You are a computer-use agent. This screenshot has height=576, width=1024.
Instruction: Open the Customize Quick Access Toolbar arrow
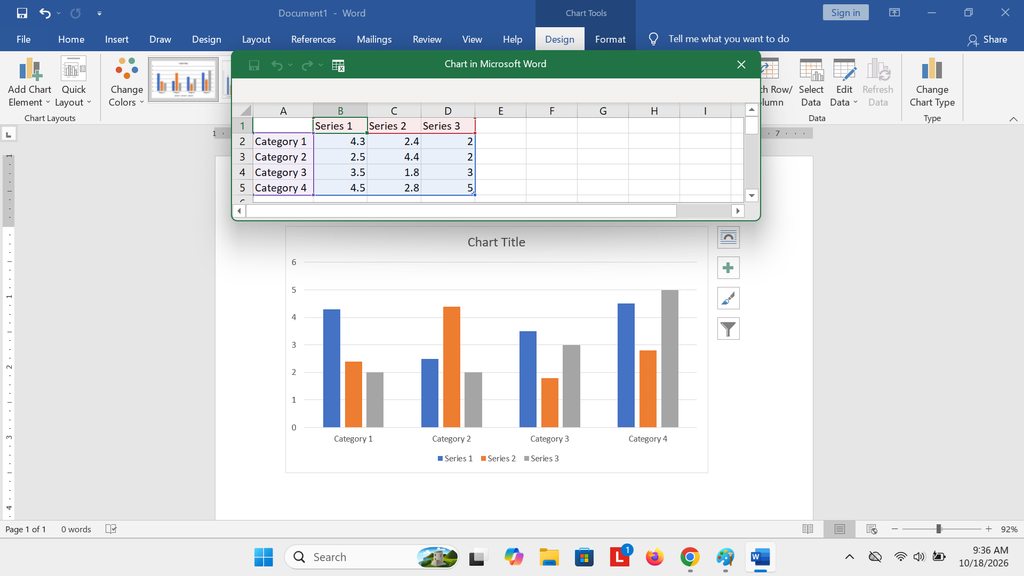pyautogui.click(x=99, y=13)
